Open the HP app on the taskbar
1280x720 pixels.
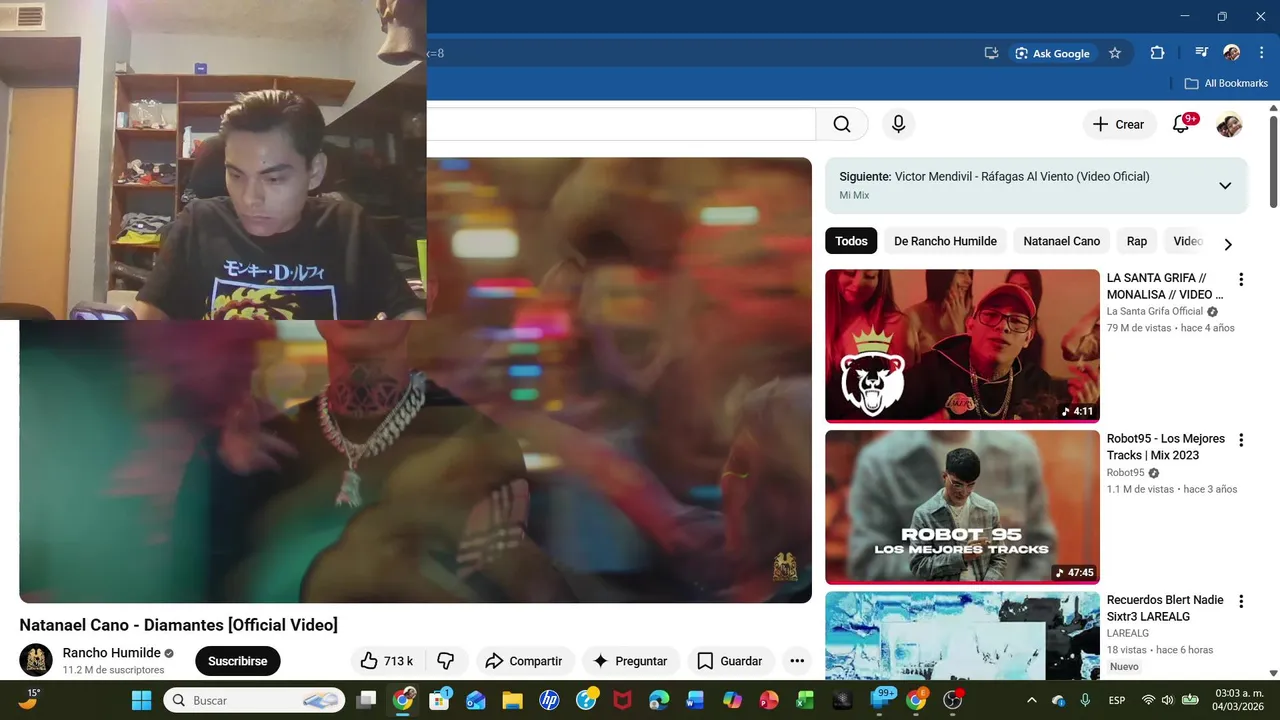549,700
